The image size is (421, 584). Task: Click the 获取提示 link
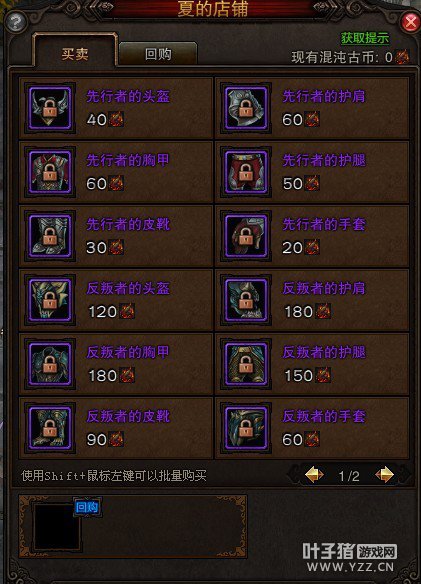point(365,38)
